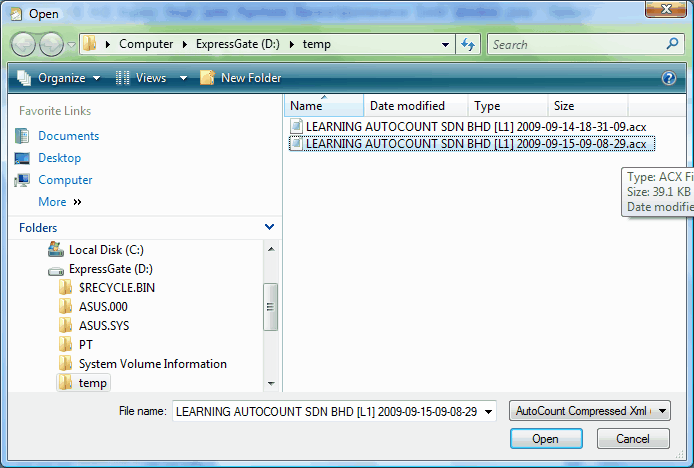Click the Desktop icon in Favorite Links
694x468 pixels.
(x=22, y=158)
